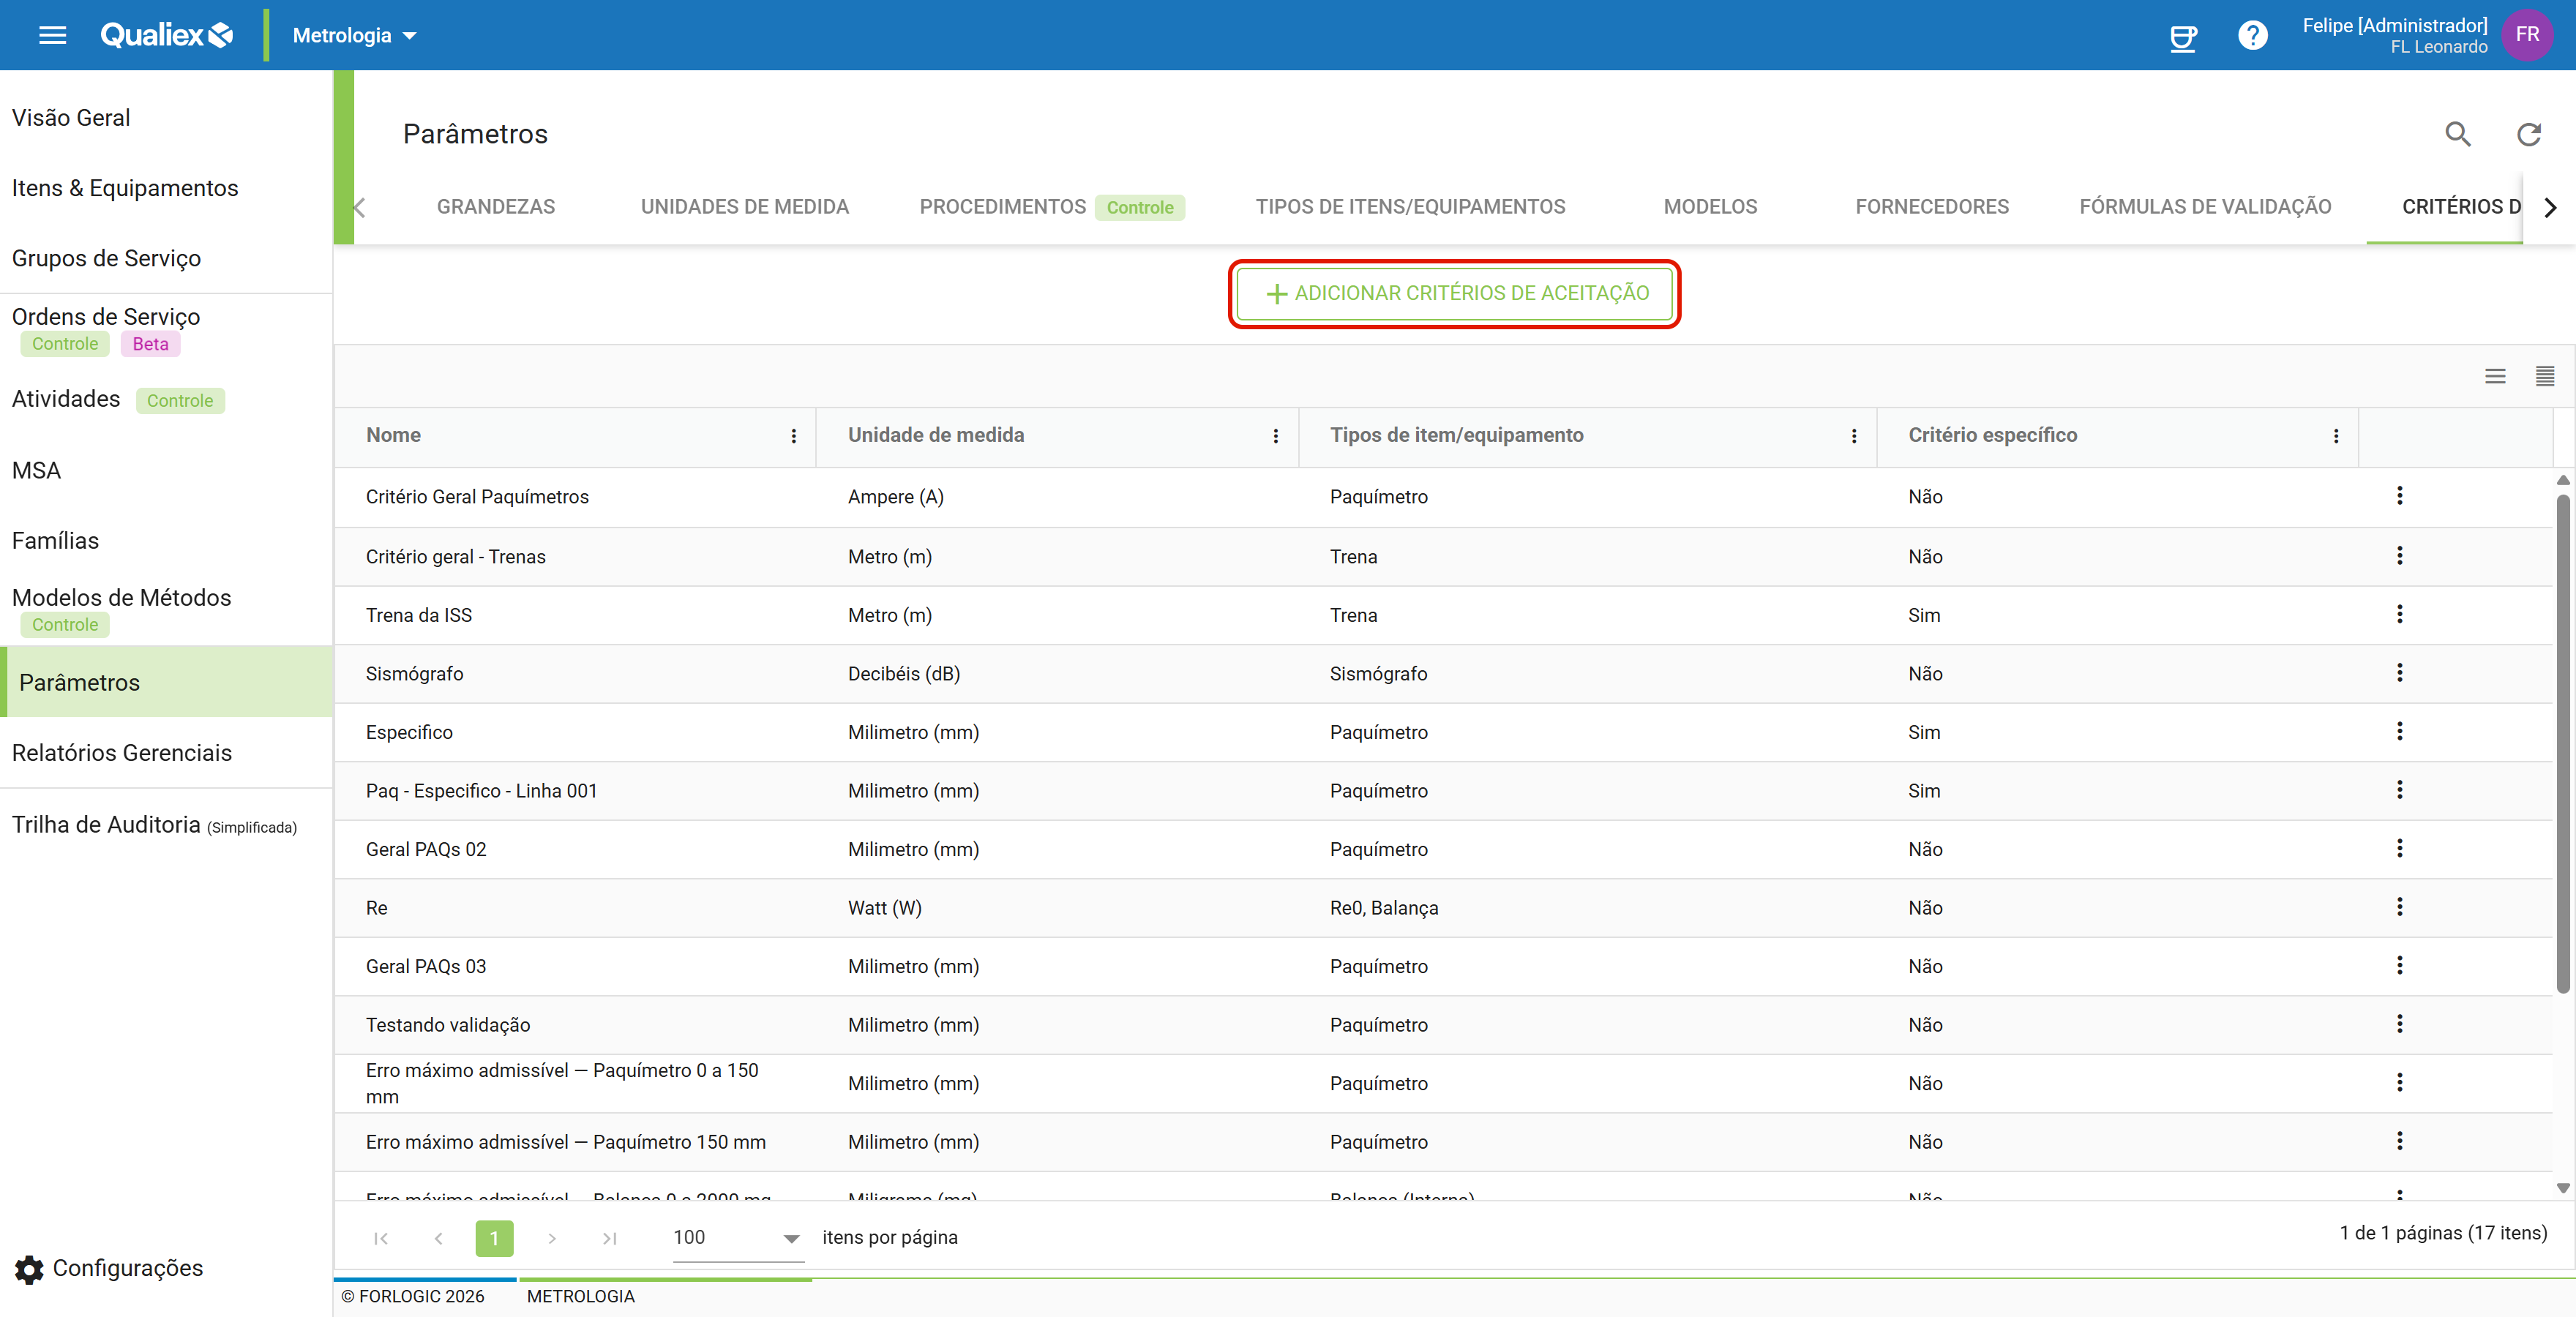Switch to compact row density icon
The image size is (2576, 1317).
click(2545, 376)
